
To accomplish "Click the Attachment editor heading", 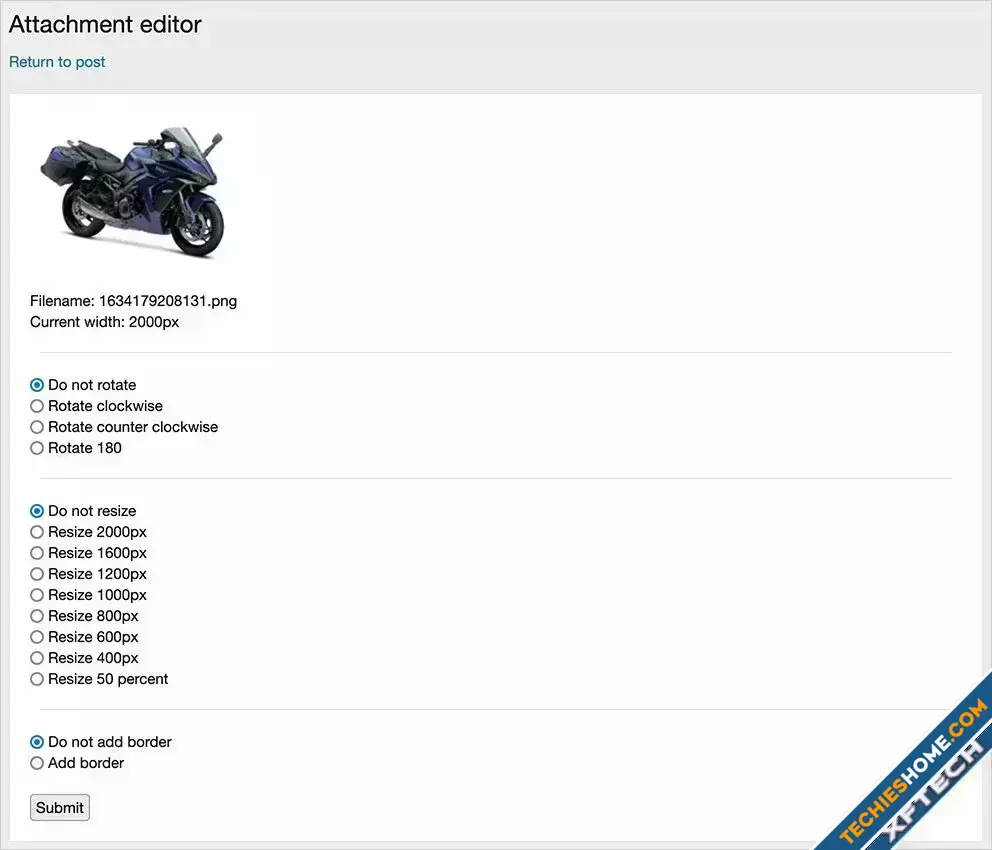I will [x=105, y=24].
